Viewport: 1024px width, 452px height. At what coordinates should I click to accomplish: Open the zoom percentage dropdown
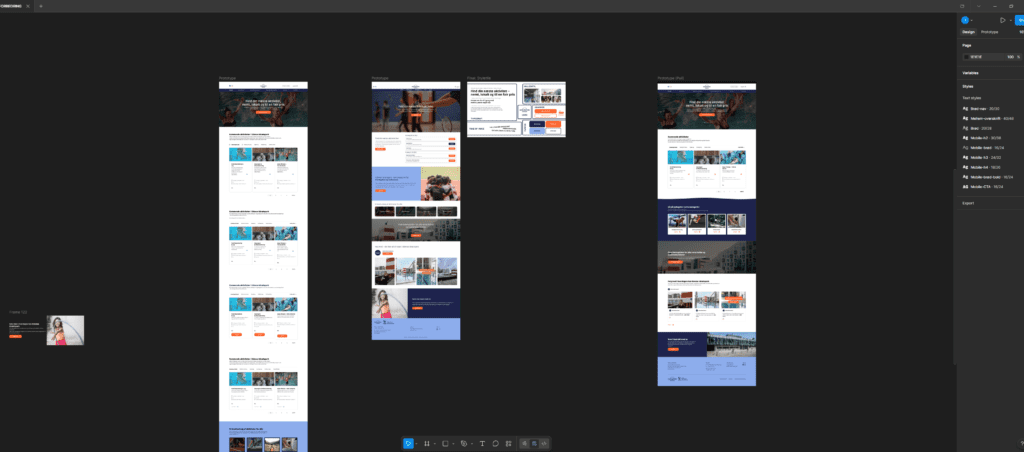pyautogui.click(x=1021, y=31)
